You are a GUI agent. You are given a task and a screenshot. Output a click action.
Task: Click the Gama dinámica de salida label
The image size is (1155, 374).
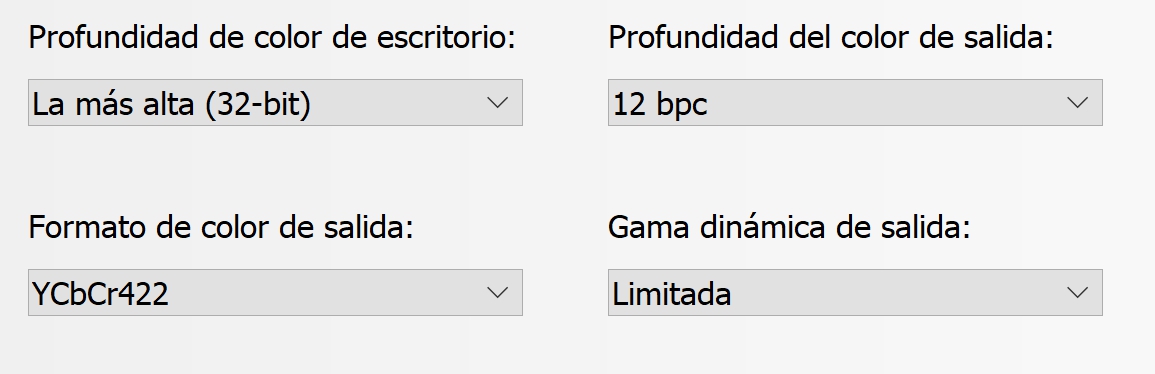[790, 227]
